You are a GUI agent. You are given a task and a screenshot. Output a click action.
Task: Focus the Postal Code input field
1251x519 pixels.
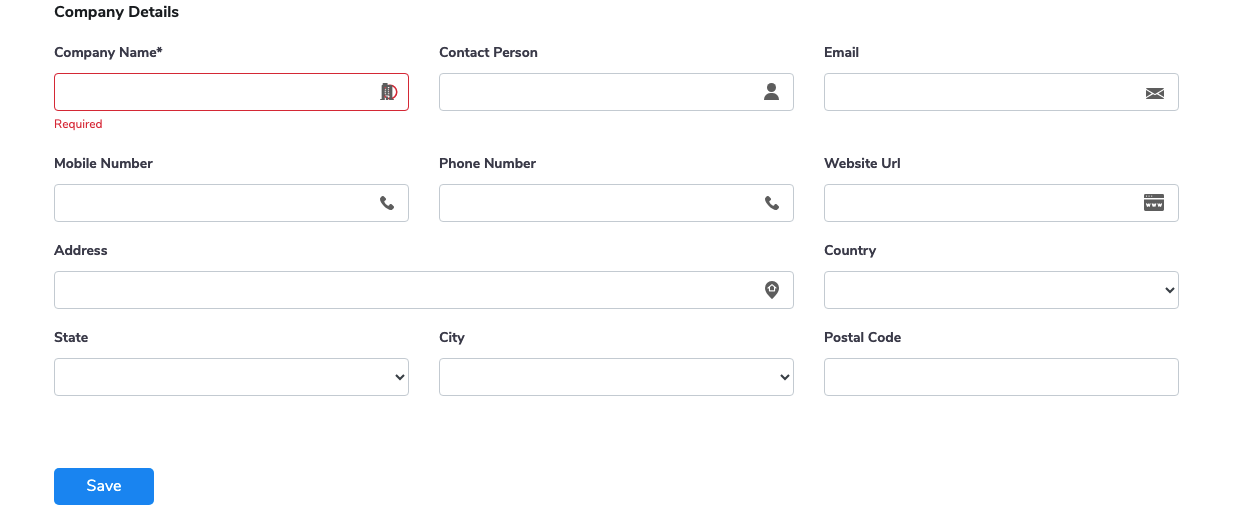point(1001,377)
